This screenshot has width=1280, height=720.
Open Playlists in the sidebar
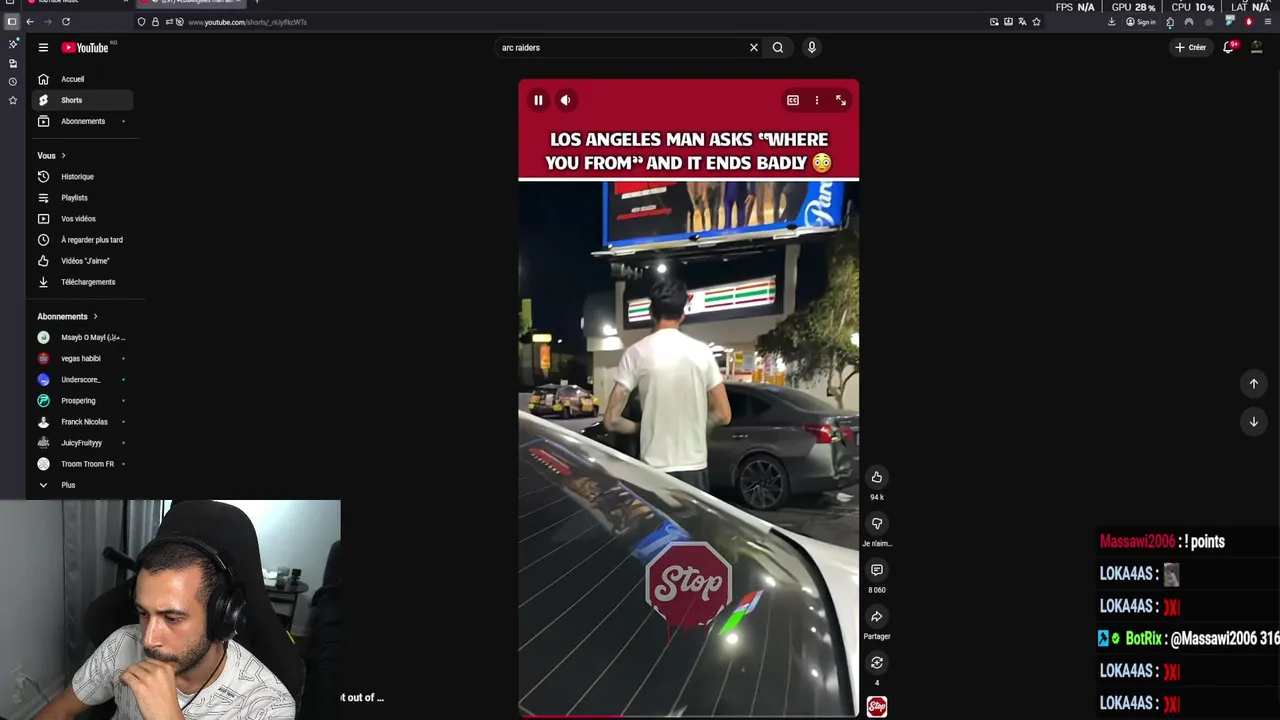(x=81, y=198)
